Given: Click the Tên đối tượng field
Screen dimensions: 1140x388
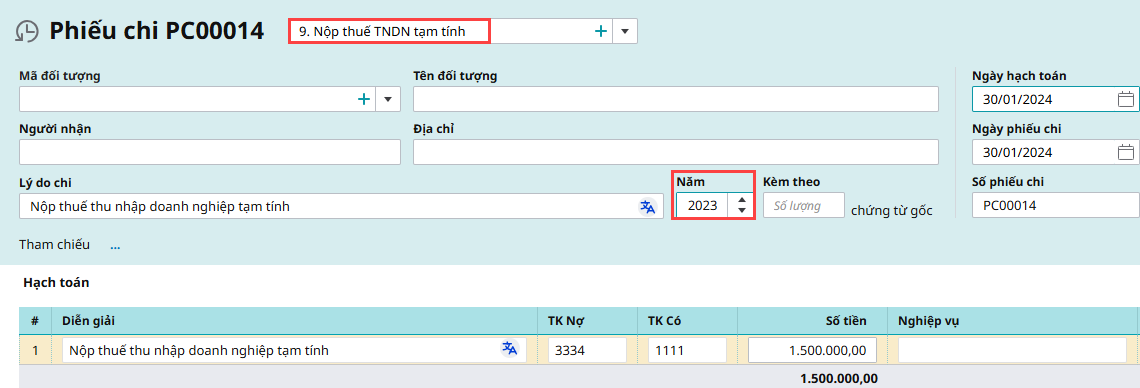Looking at the screenshot, I should click(675, 99).
